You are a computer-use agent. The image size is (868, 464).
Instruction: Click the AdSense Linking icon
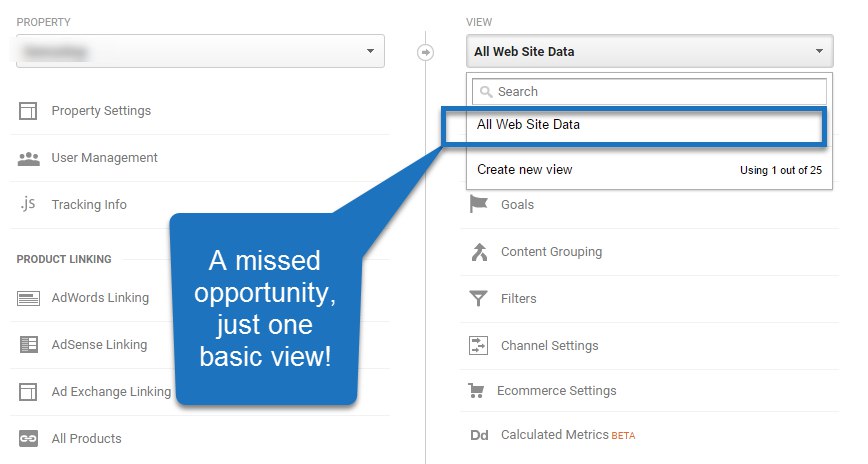(x=28, y=345)
